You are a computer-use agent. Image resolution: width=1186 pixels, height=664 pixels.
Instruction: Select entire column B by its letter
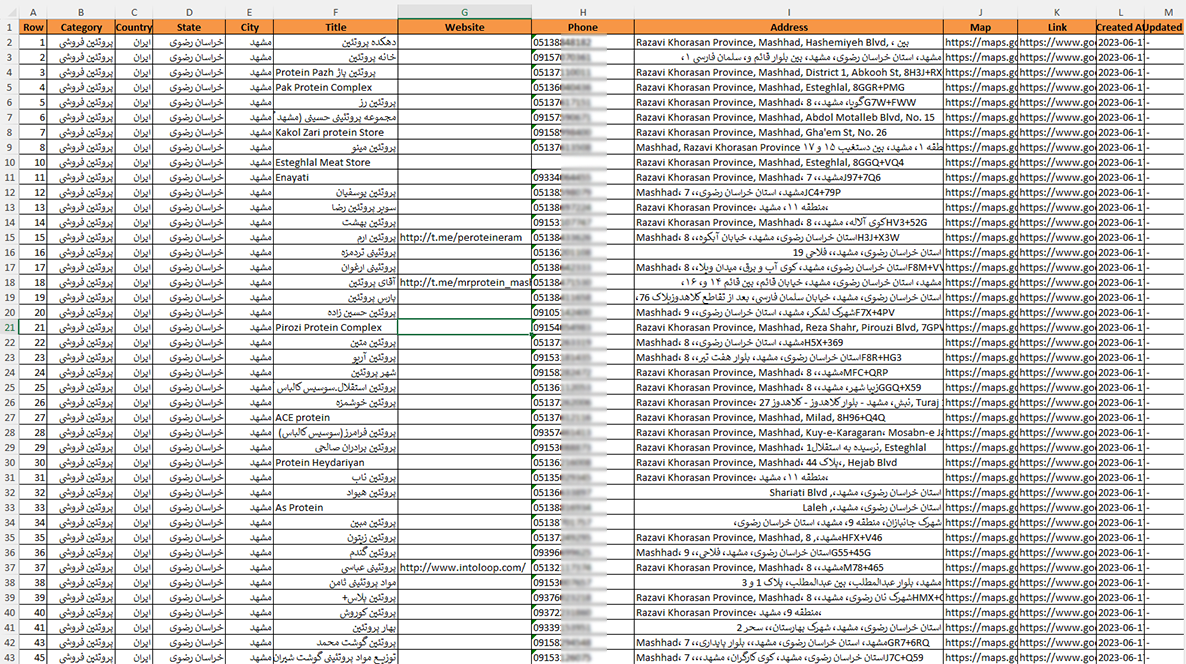(x=81, y=12)
